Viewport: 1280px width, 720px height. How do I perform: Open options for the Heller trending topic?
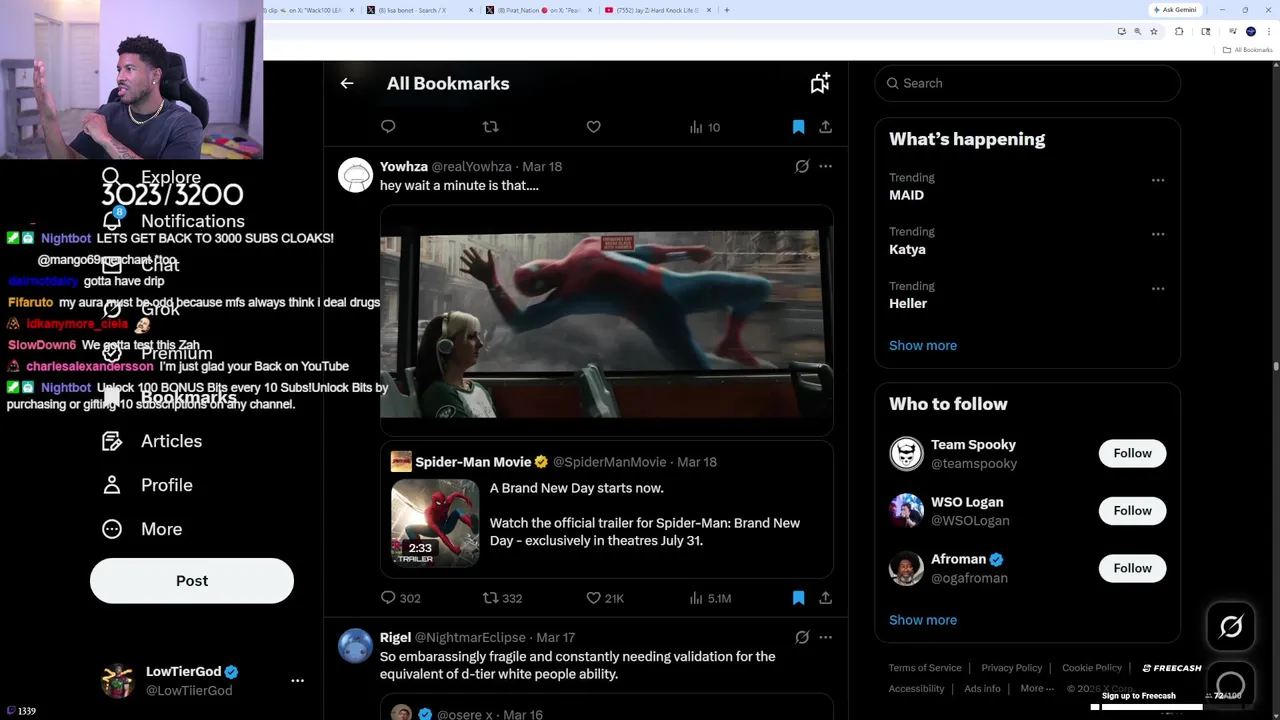tap(1158, 288)
